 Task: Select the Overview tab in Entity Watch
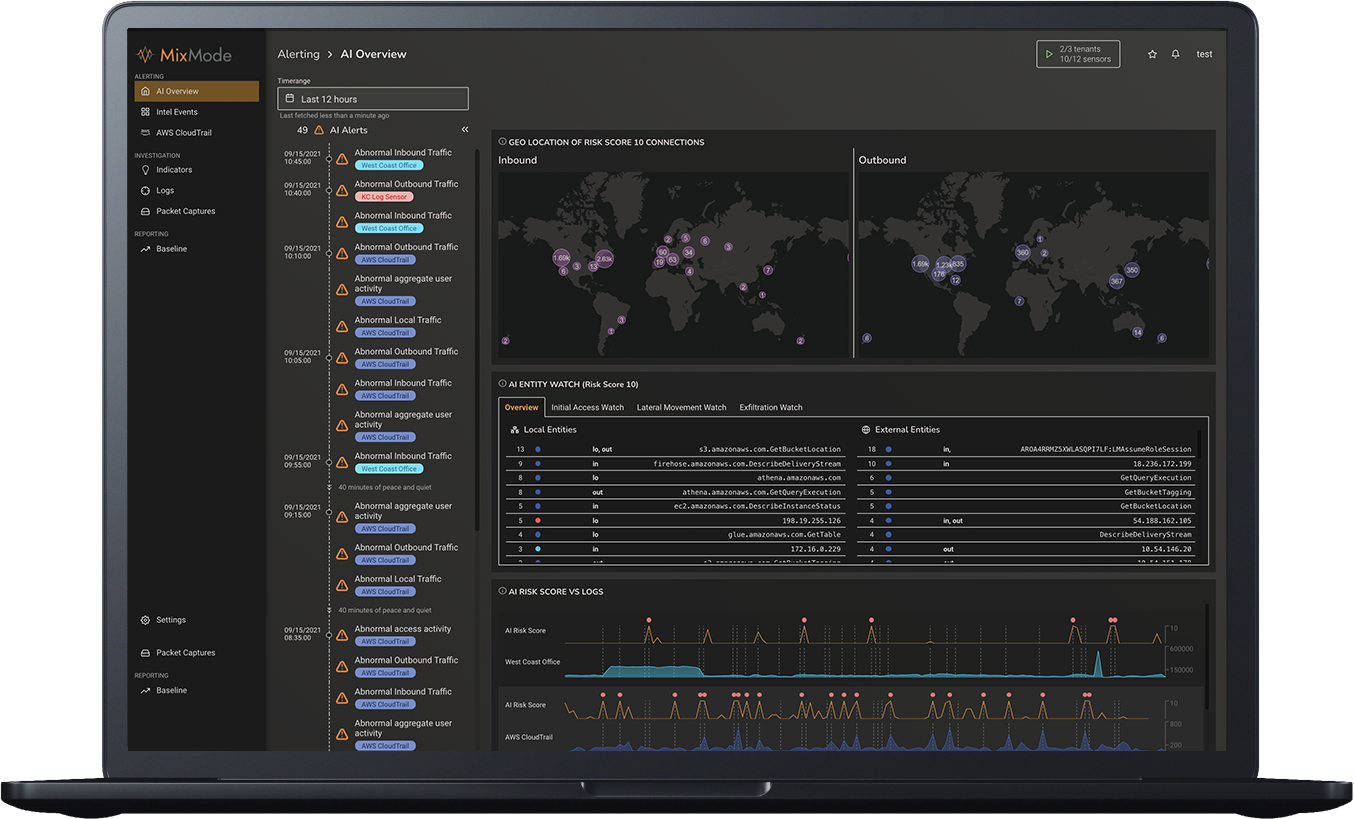tap(522, 407)
